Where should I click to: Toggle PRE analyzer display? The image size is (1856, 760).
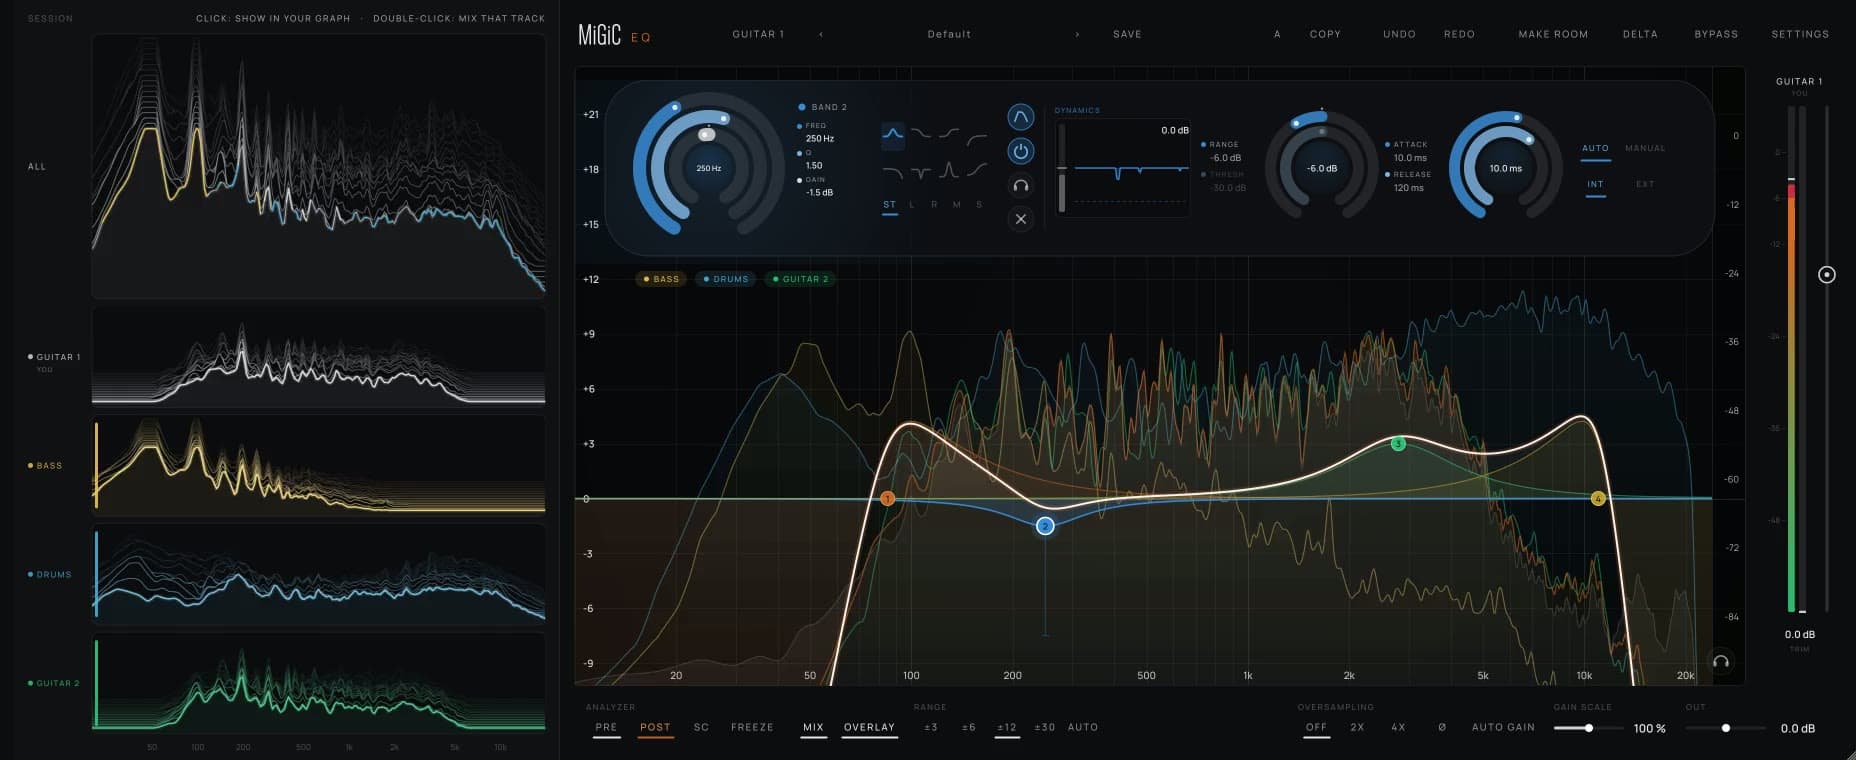tap(606, 727)
